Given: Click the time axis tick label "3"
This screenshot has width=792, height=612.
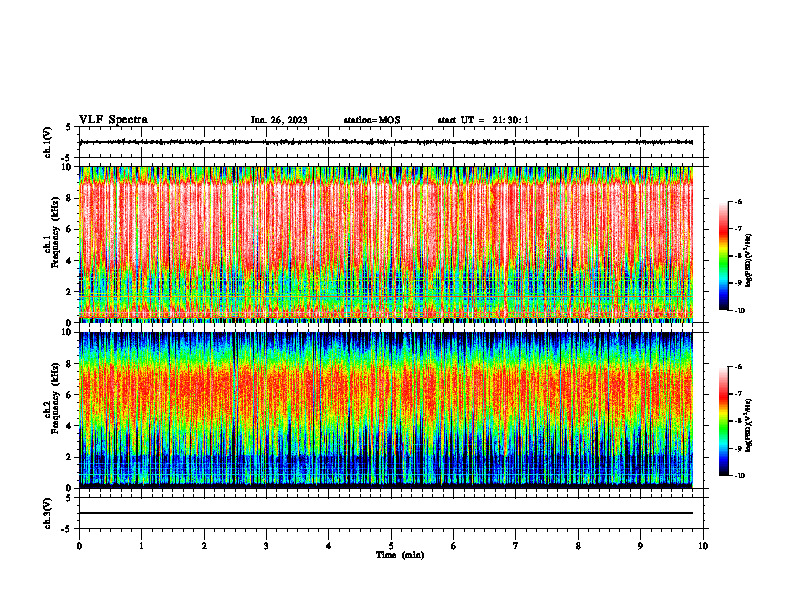Looking at the screenshot, I should tap(266, 546).
